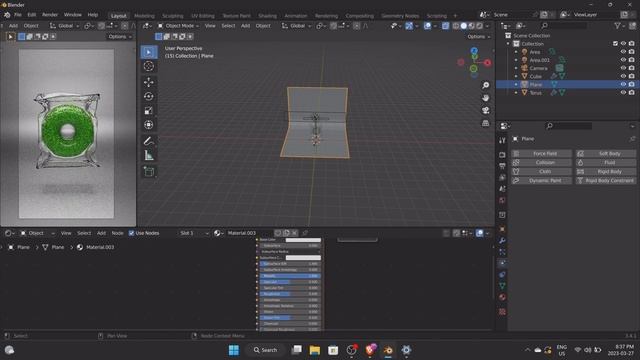Image resolution: width=640 pixels, height=360 pixels.
Task: Adjust the Metallic slider in shader node
Action: coord(290,276)
